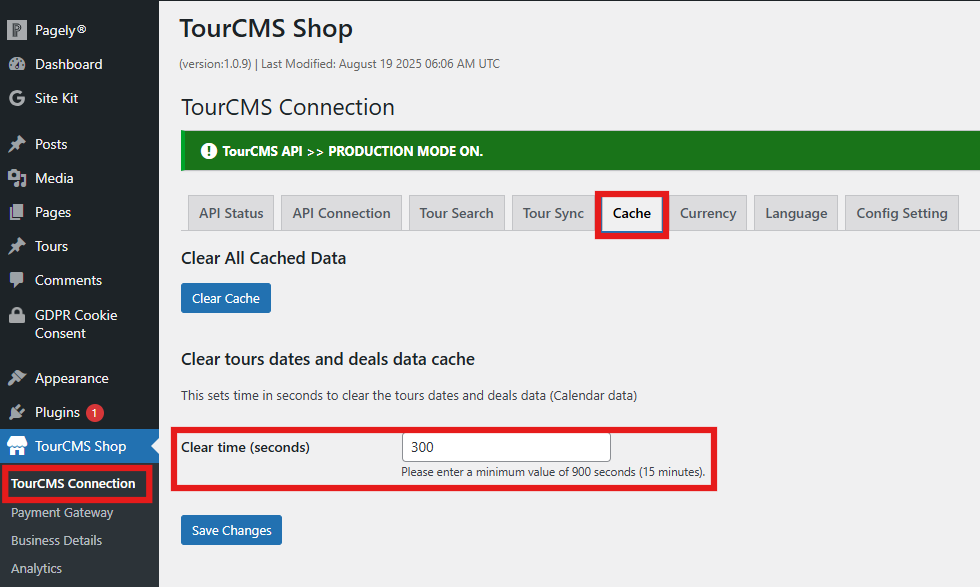
Task: Click the version and last modified text
Action: coord(339,64)
